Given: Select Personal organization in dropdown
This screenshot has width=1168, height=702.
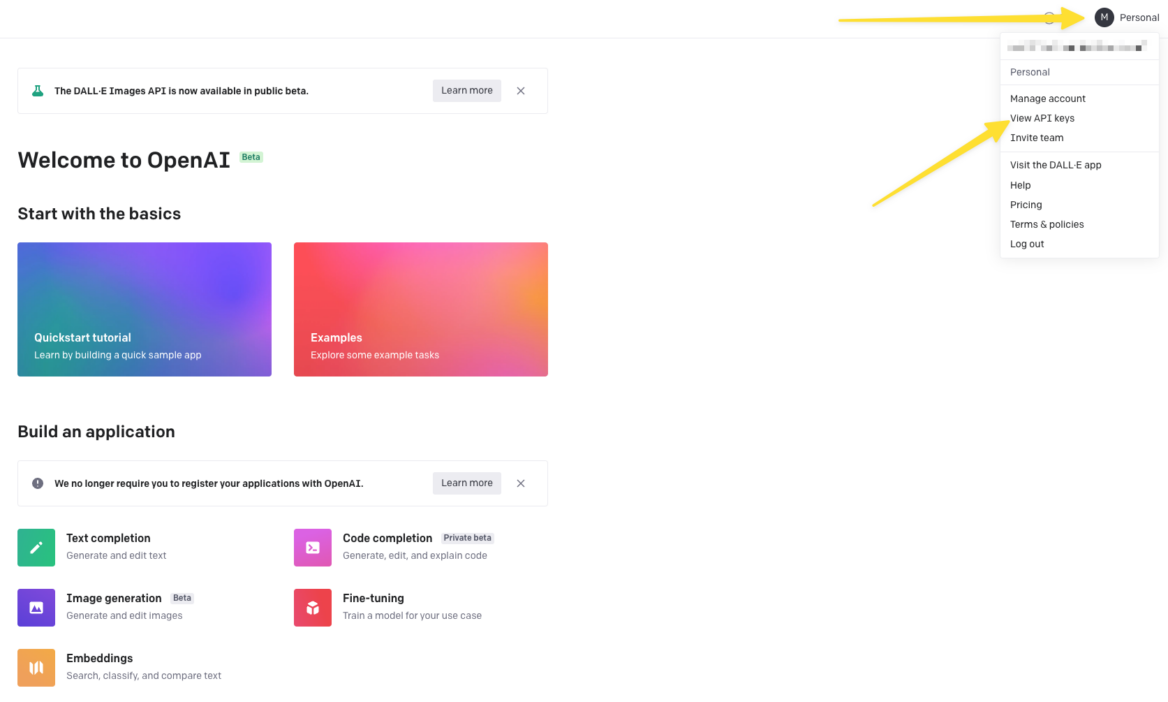Looking at the screenshot, I should (x=1029, y=72).
